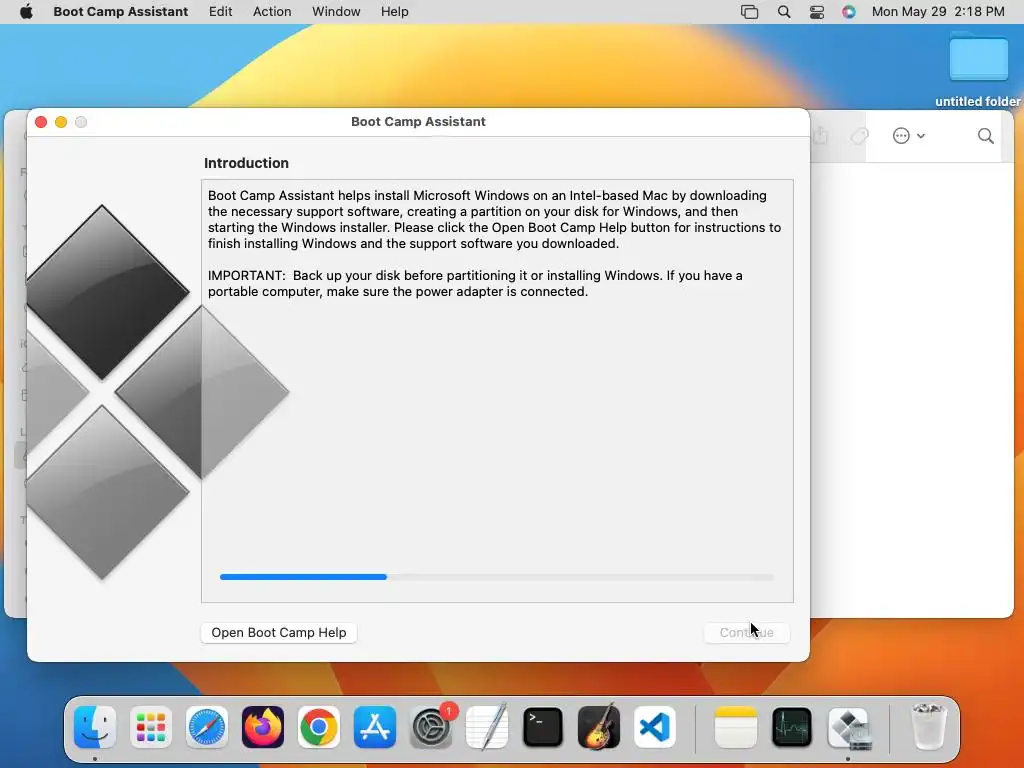Launch Visual Studio Code from the Dock
This screenshot has width=1024, height=768.
655,727
